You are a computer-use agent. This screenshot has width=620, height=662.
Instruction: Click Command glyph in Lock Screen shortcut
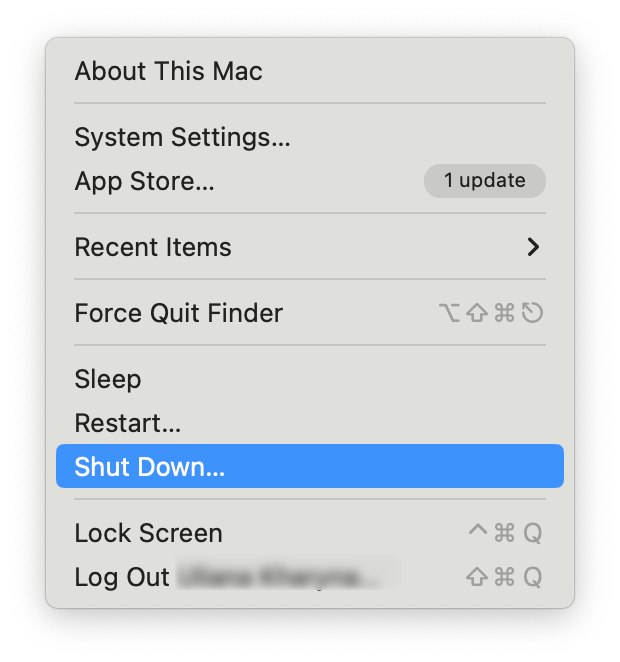click(x=505, y=533)
